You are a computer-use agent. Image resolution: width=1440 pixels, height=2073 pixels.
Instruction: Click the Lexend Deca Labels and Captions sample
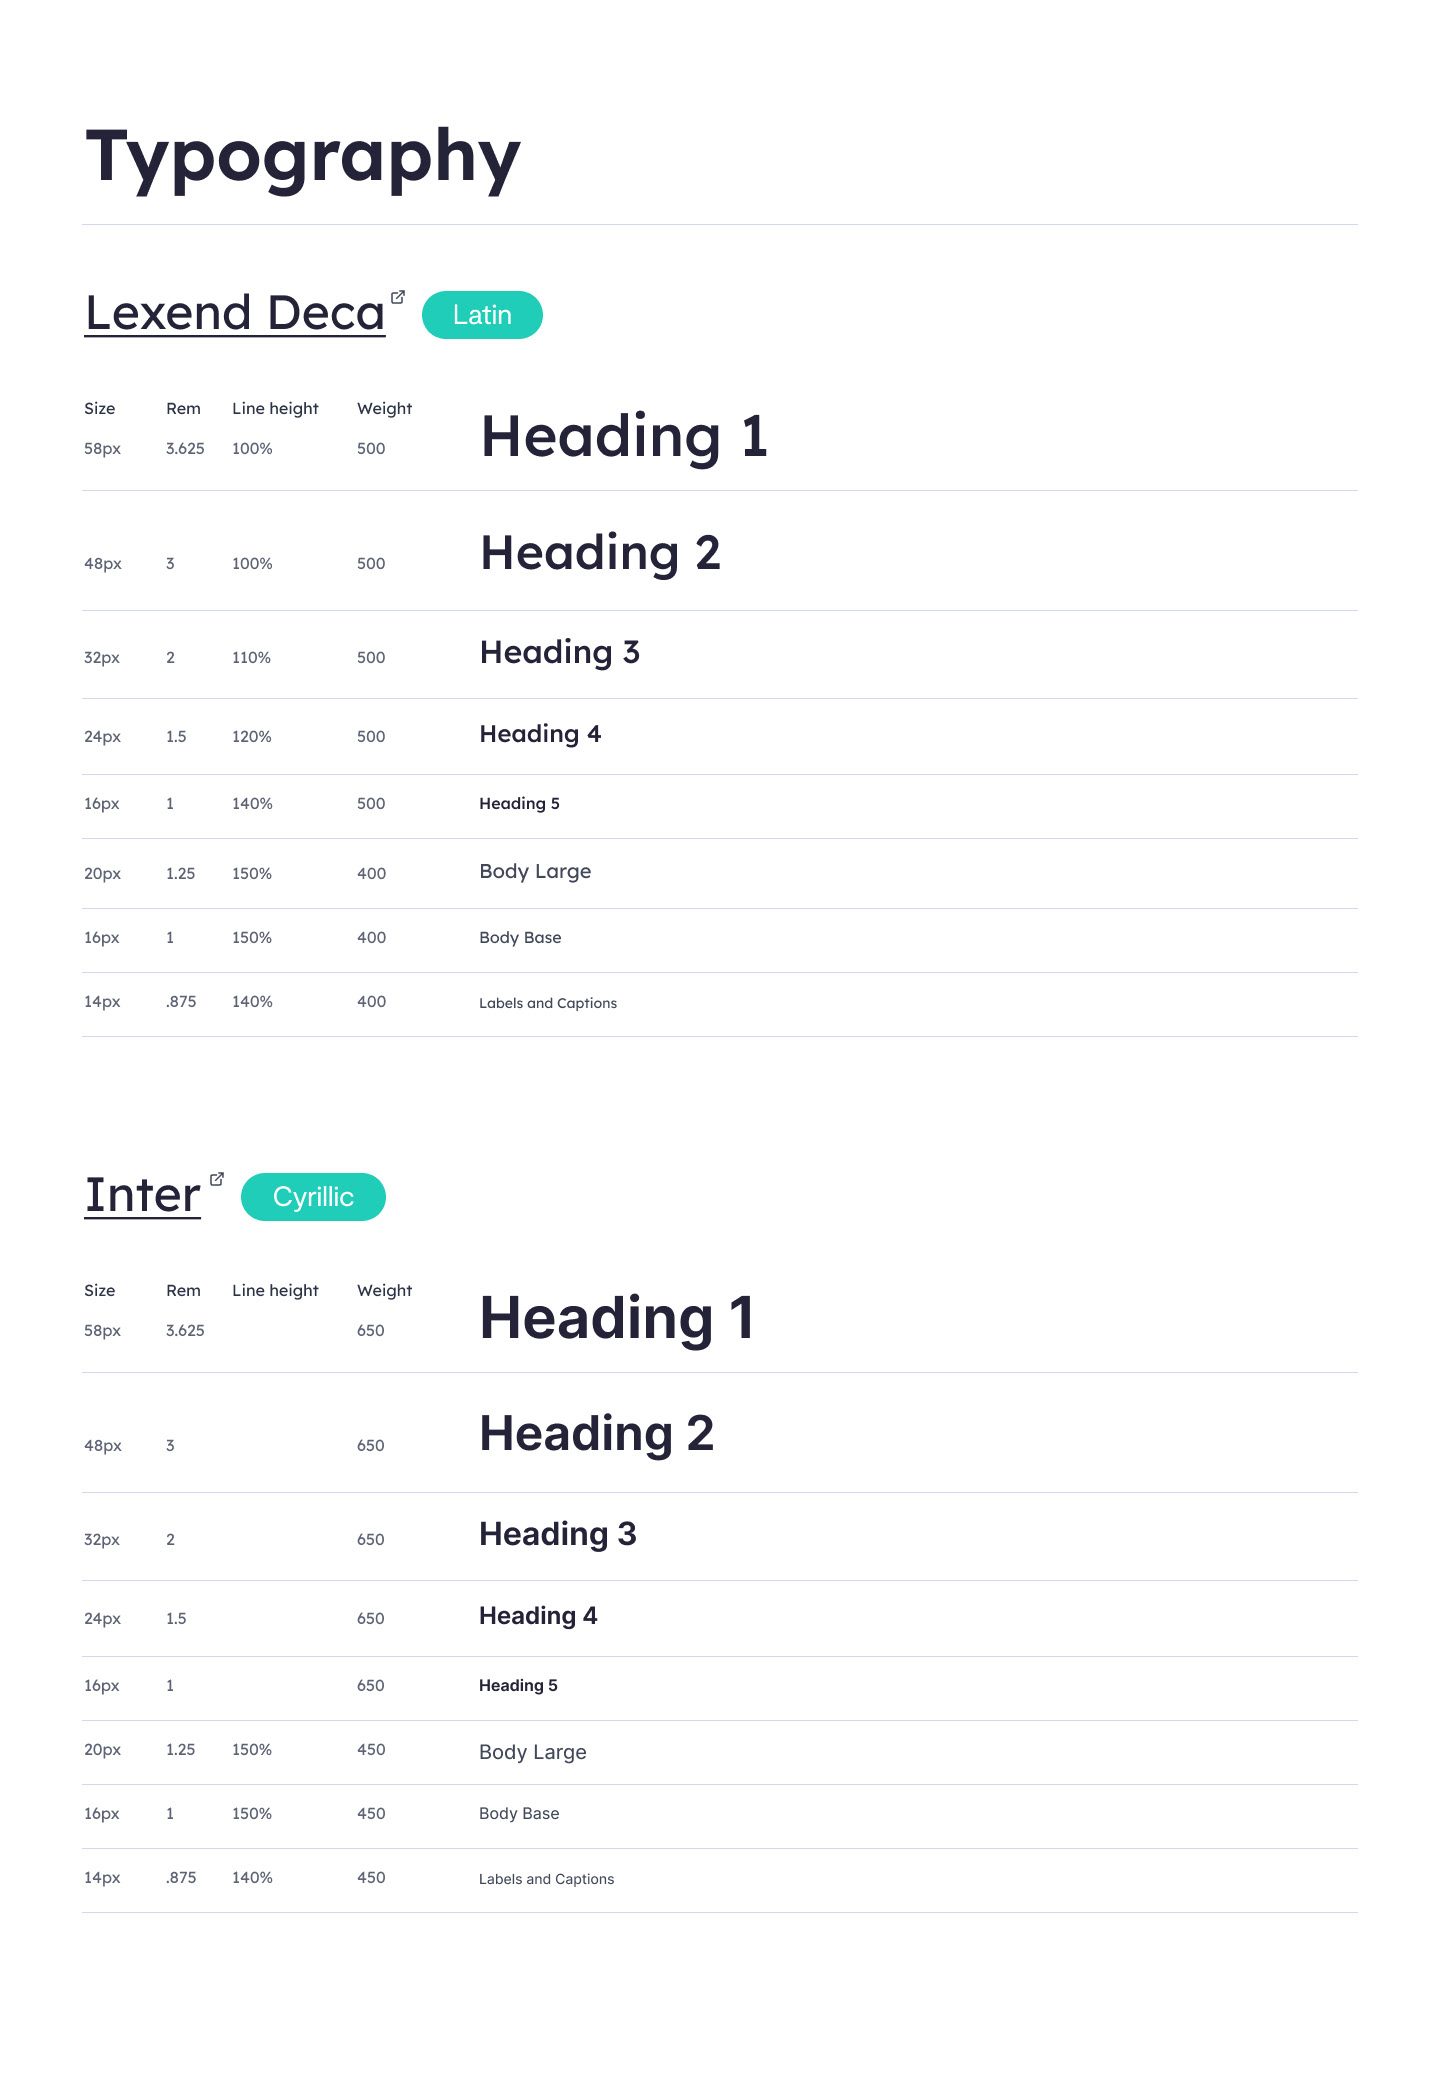pos(548,1003)
